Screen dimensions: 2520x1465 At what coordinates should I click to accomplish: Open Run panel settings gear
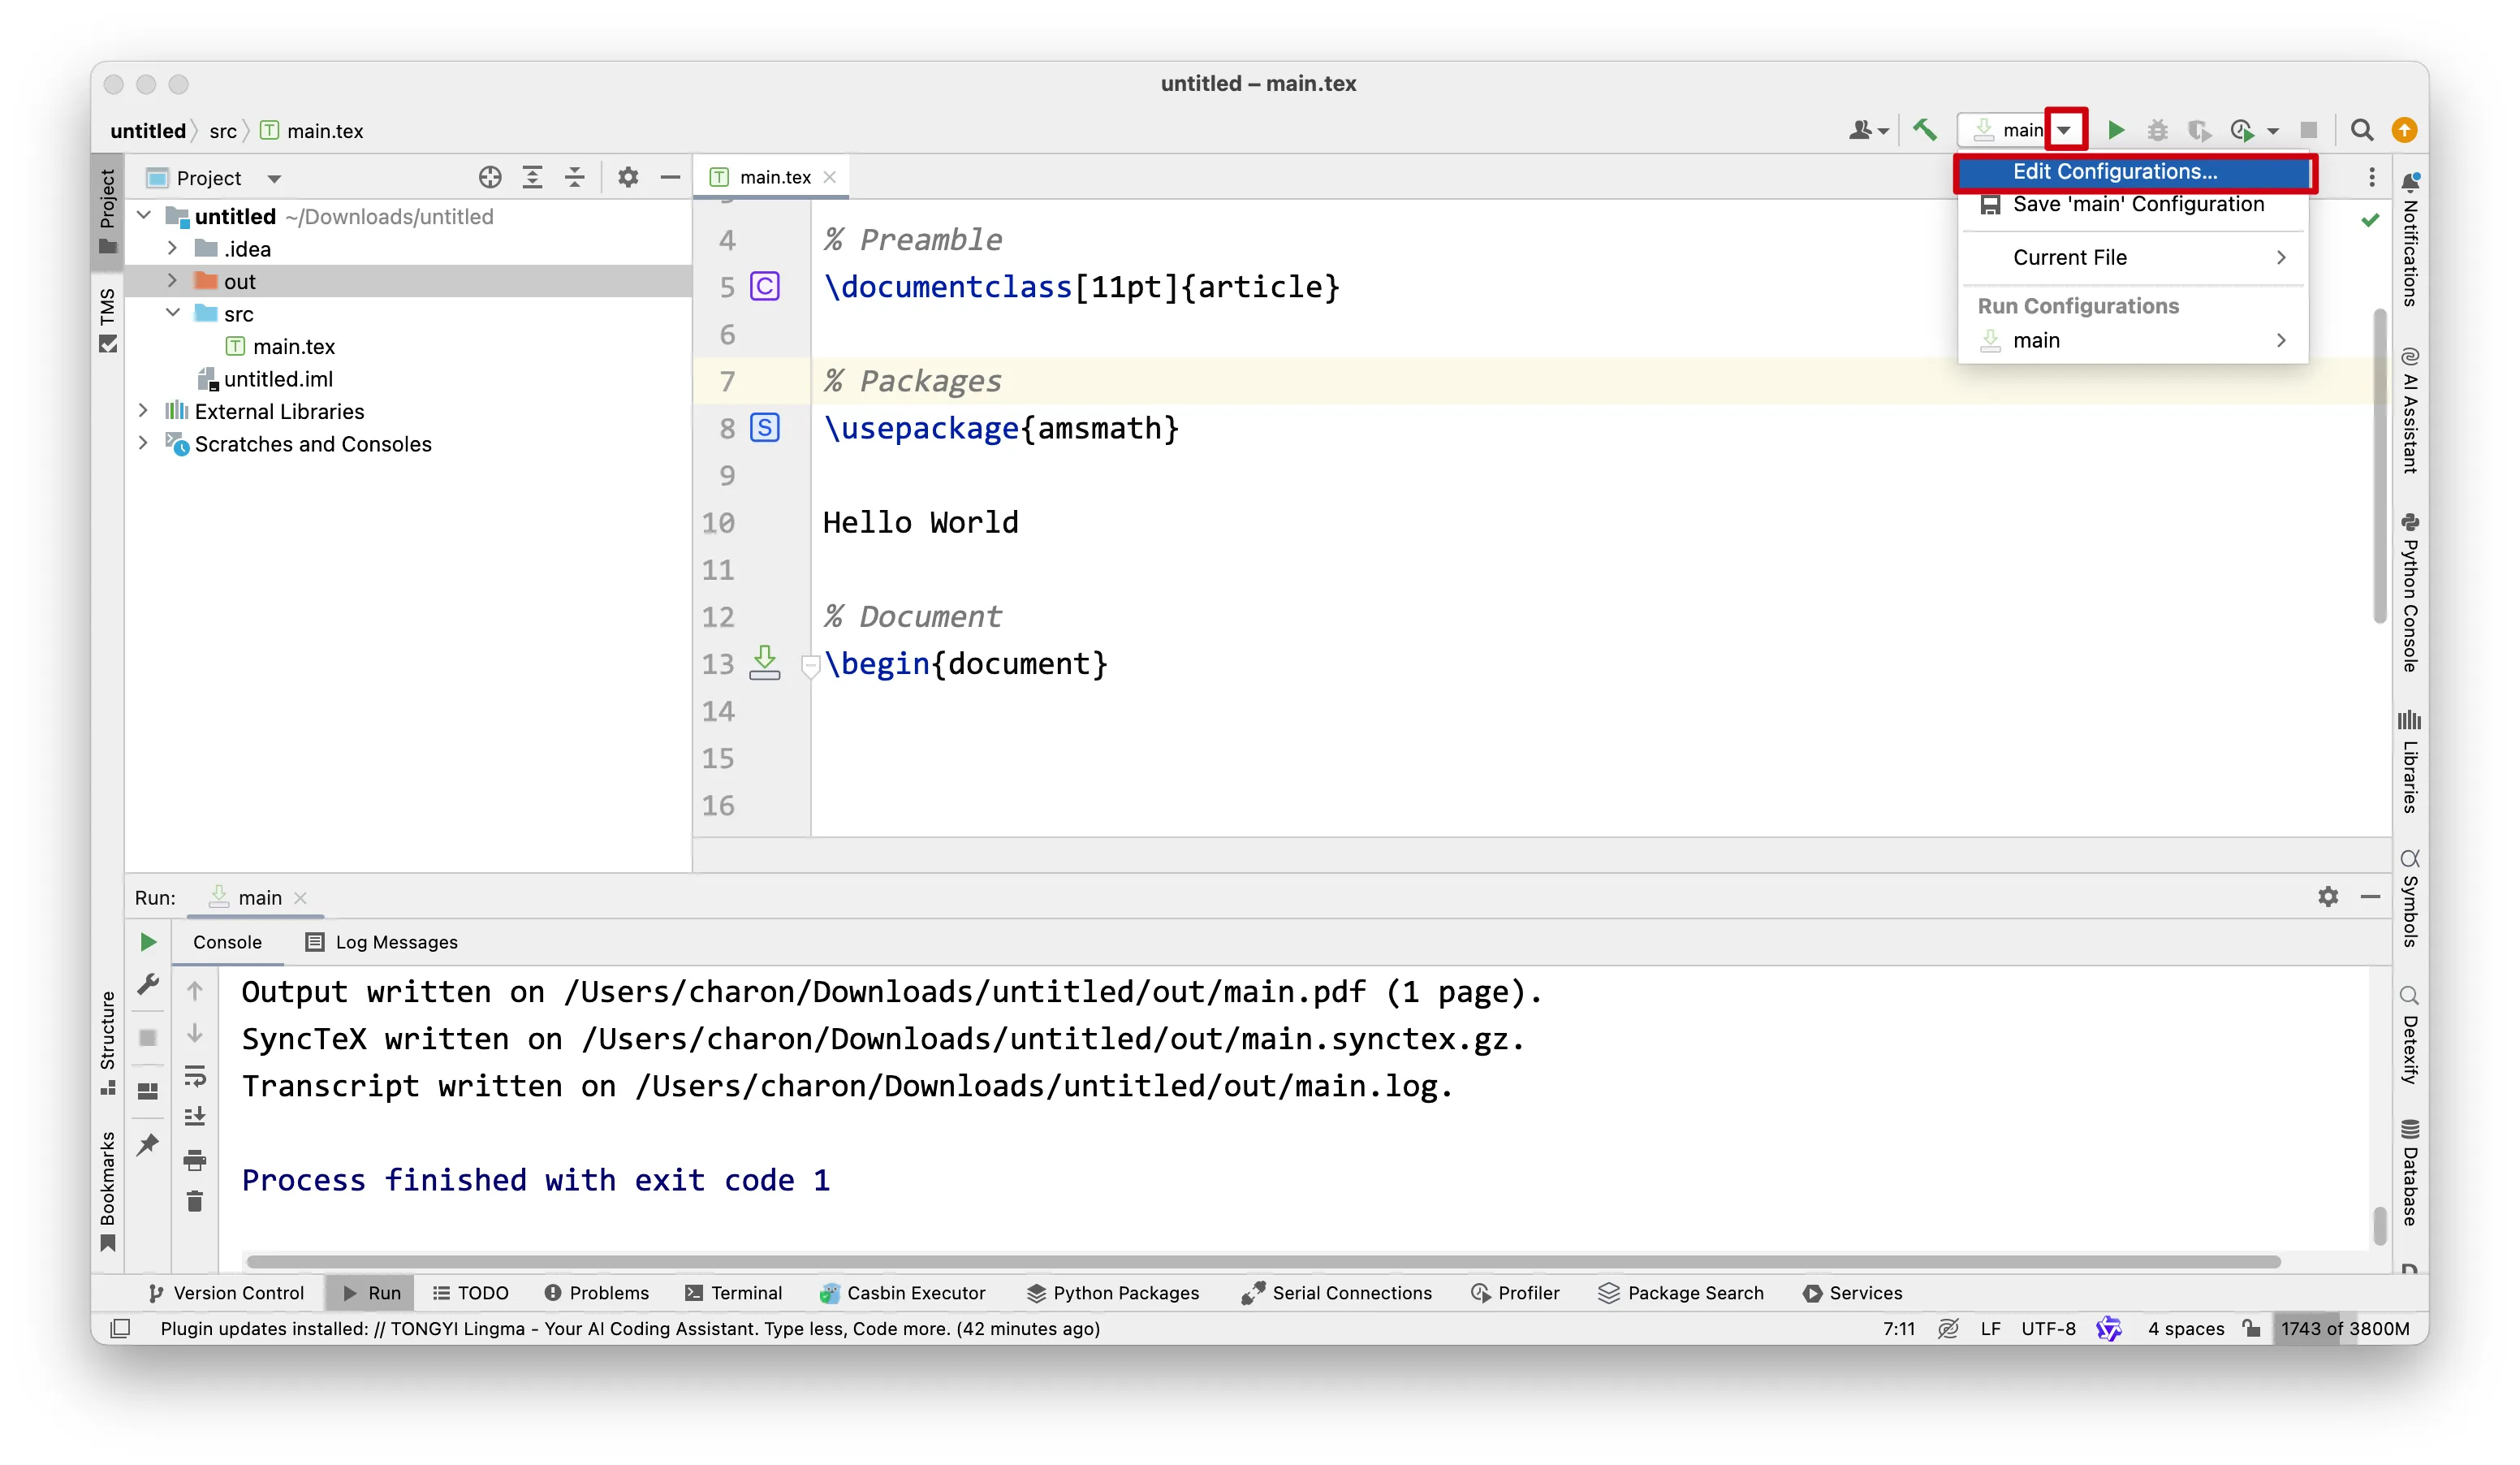pos(2327,896)
